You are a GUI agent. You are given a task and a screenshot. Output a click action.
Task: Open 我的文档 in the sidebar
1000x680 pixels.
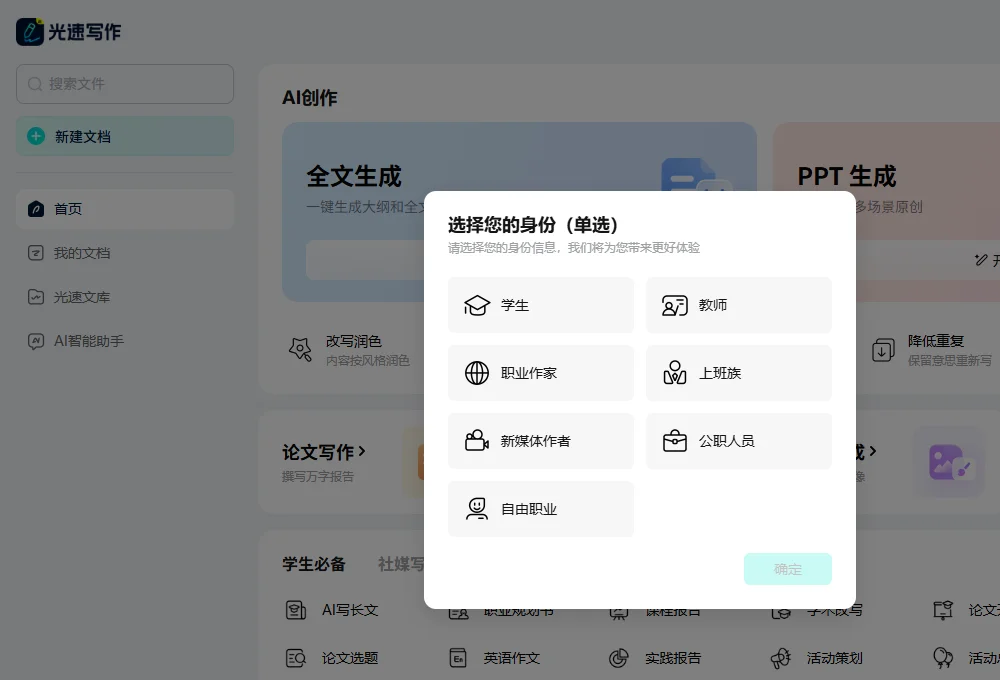point(125,253)
